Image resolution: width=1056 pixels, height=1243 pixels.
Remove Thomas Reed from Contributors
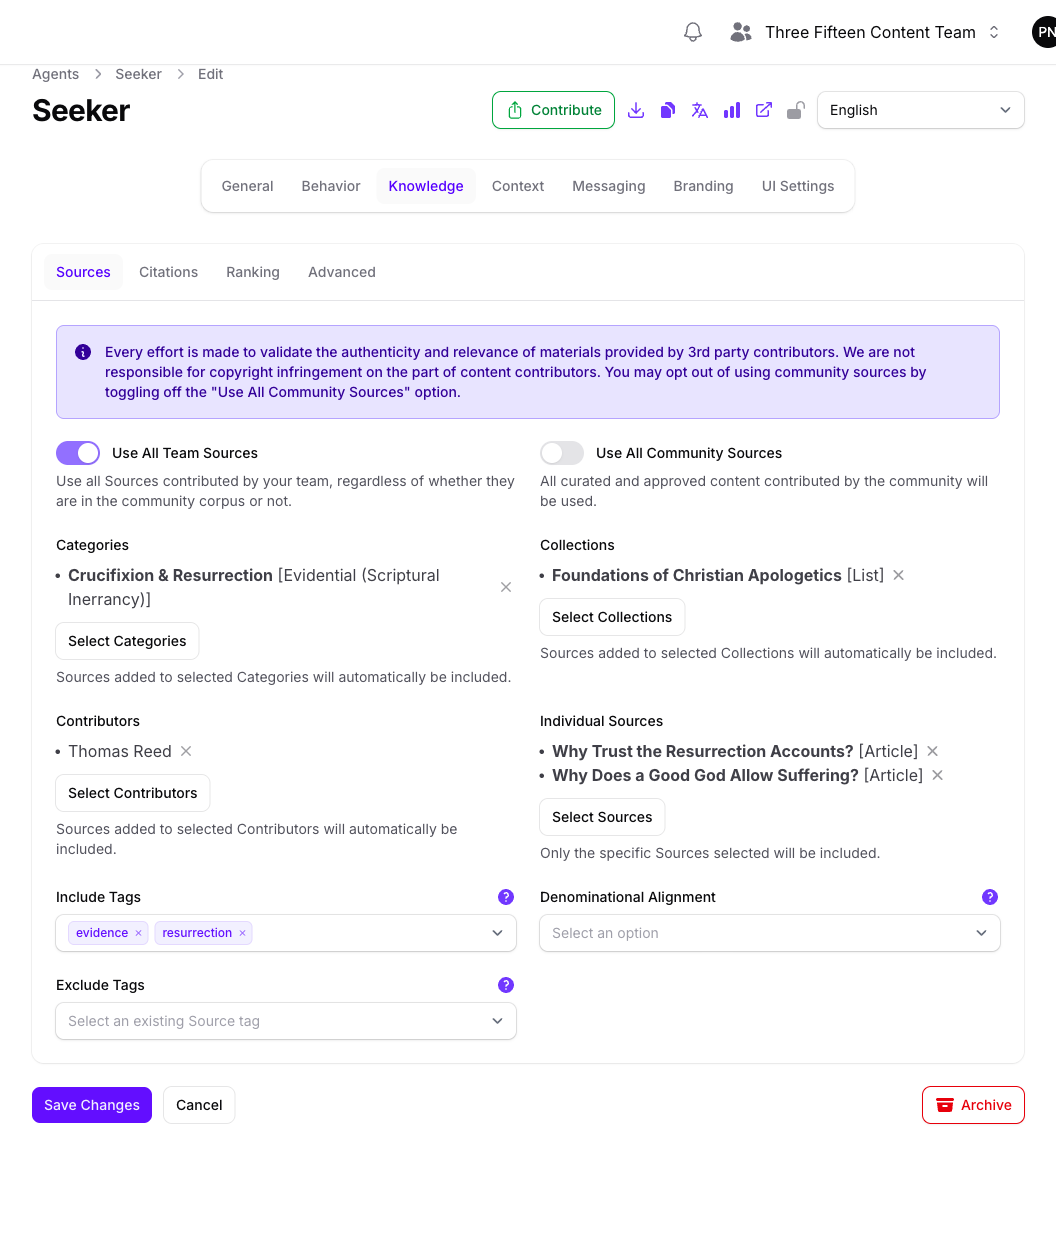tap(186, 751)
